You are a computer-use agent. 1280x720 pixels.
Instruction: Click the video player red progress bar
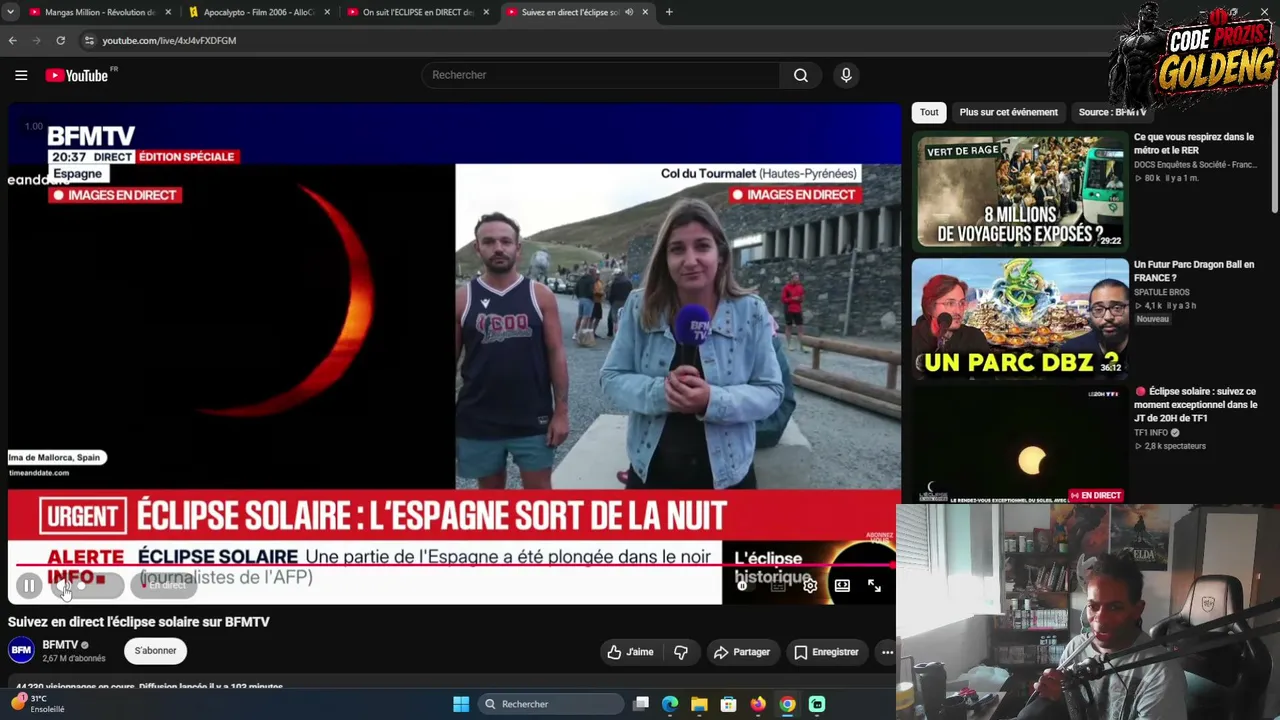455,565
